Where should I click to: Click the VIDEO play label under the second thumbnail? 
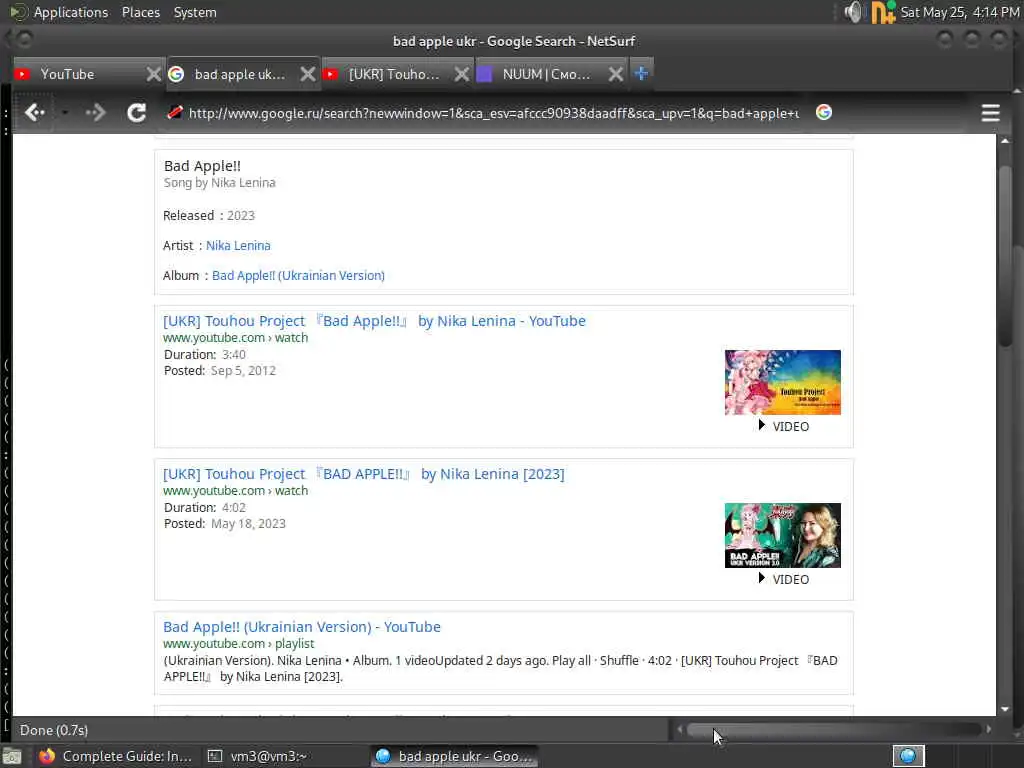click(784, 579)
